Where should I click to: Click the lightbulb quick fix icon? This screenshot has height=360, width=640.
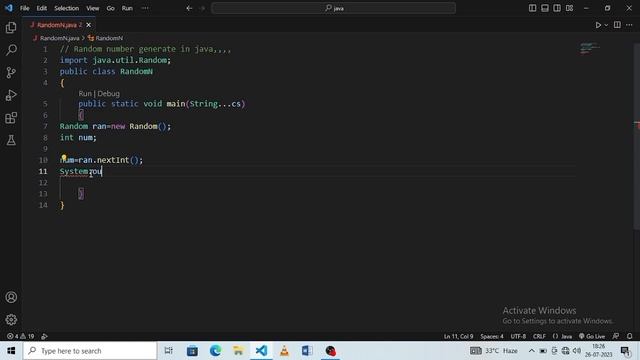pos(64,157)
